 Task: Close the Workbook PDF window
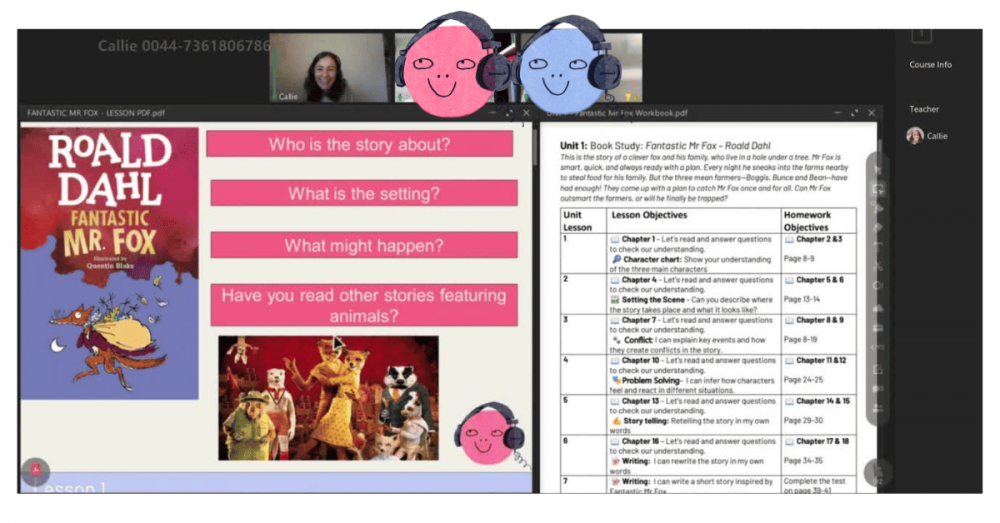871,113
